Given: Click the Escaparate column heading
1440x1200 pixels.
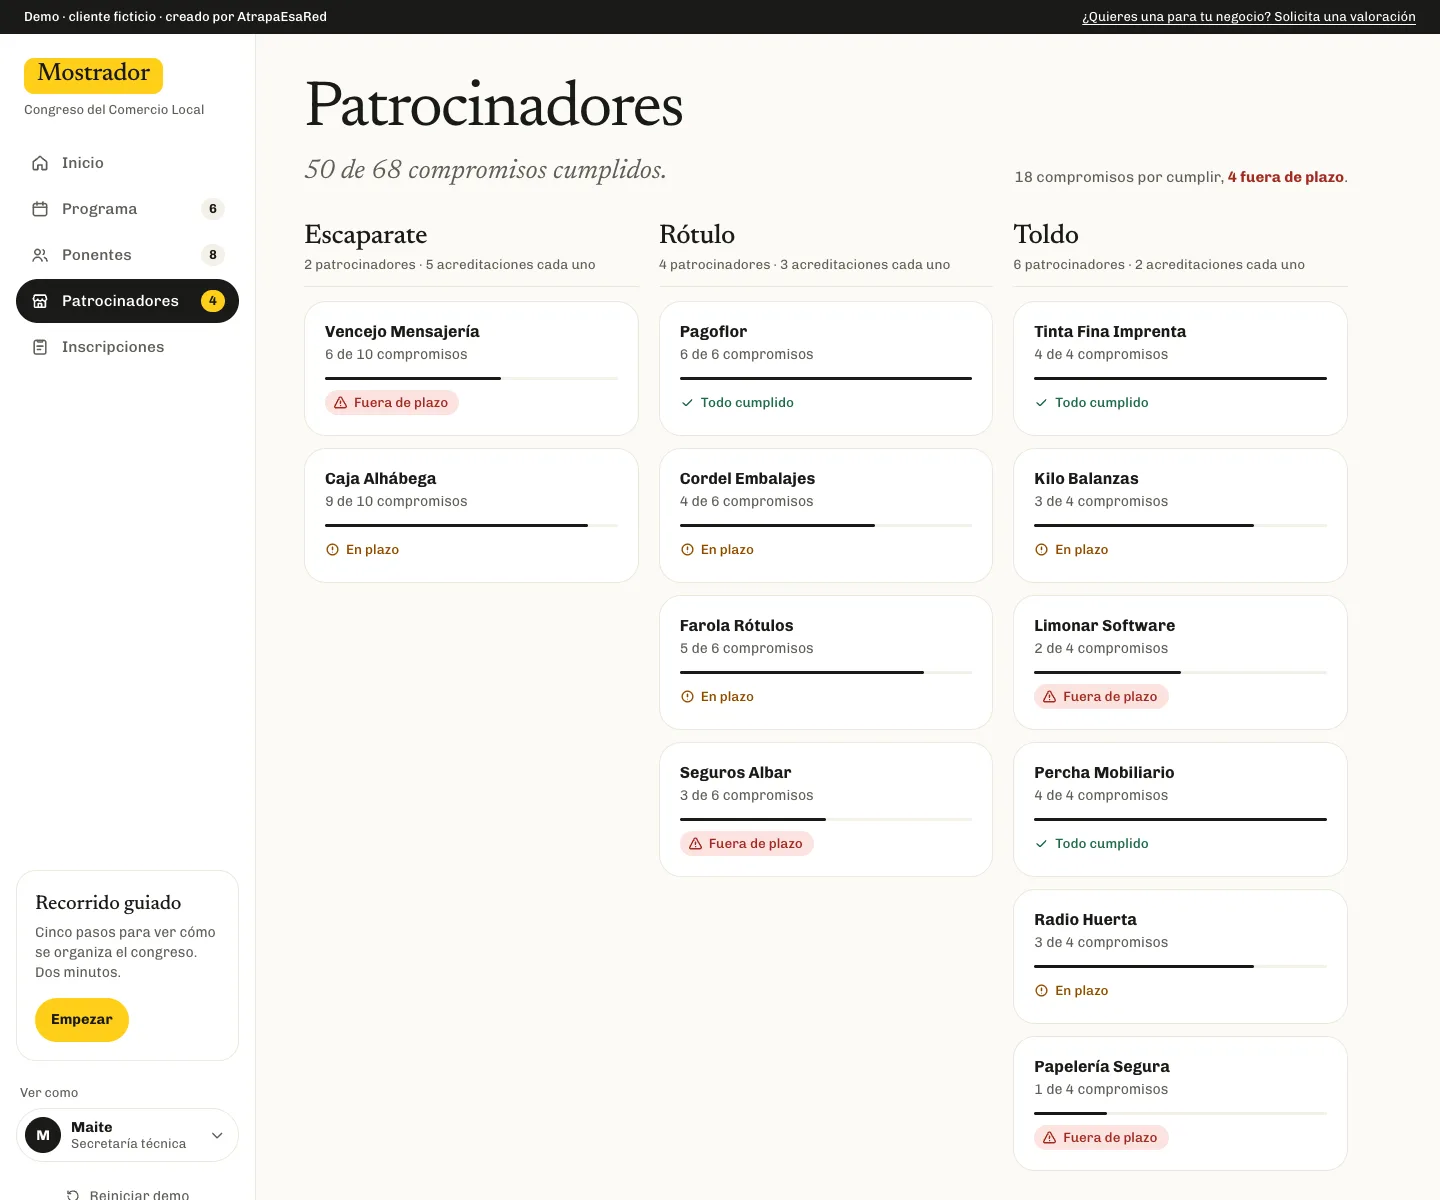Looking at the screenshot, I should [366, 234].
